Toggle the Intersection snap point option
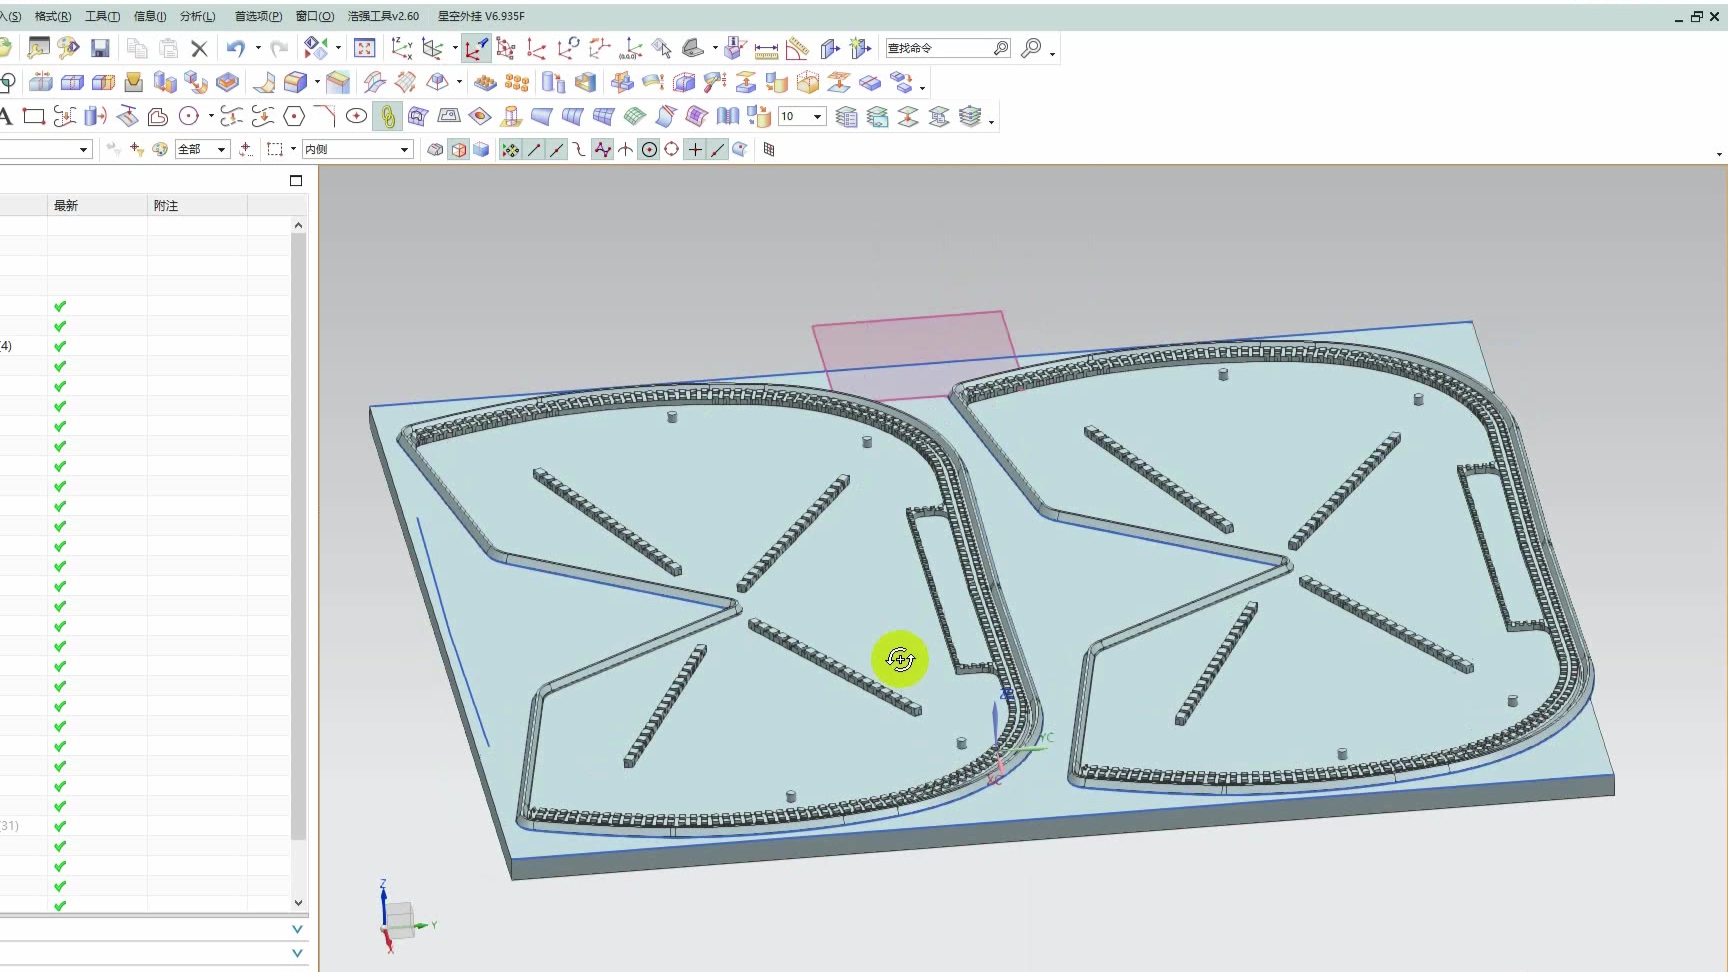This screenshot has width=1728, height=972. (x=625, y=150)
